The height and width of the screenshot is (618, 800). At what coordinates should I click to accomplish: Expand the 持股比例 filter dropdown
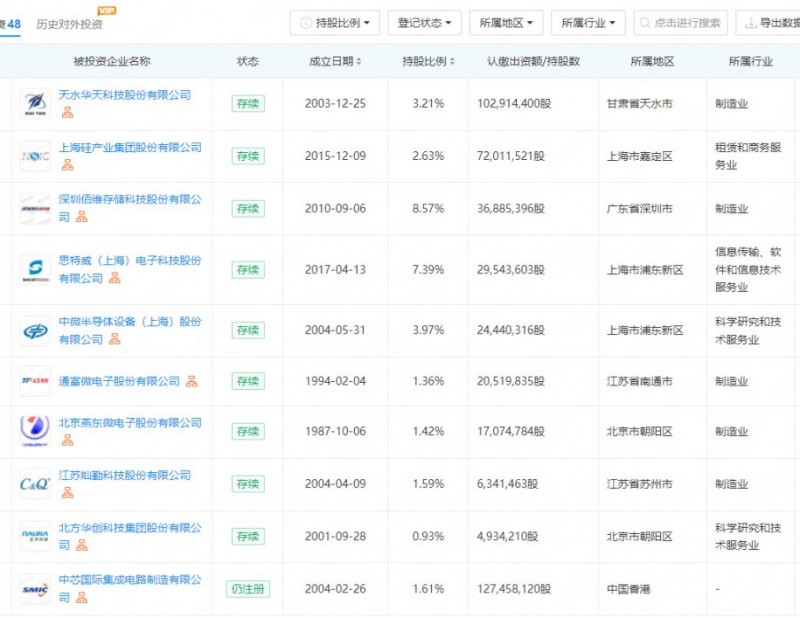point(335,23)
